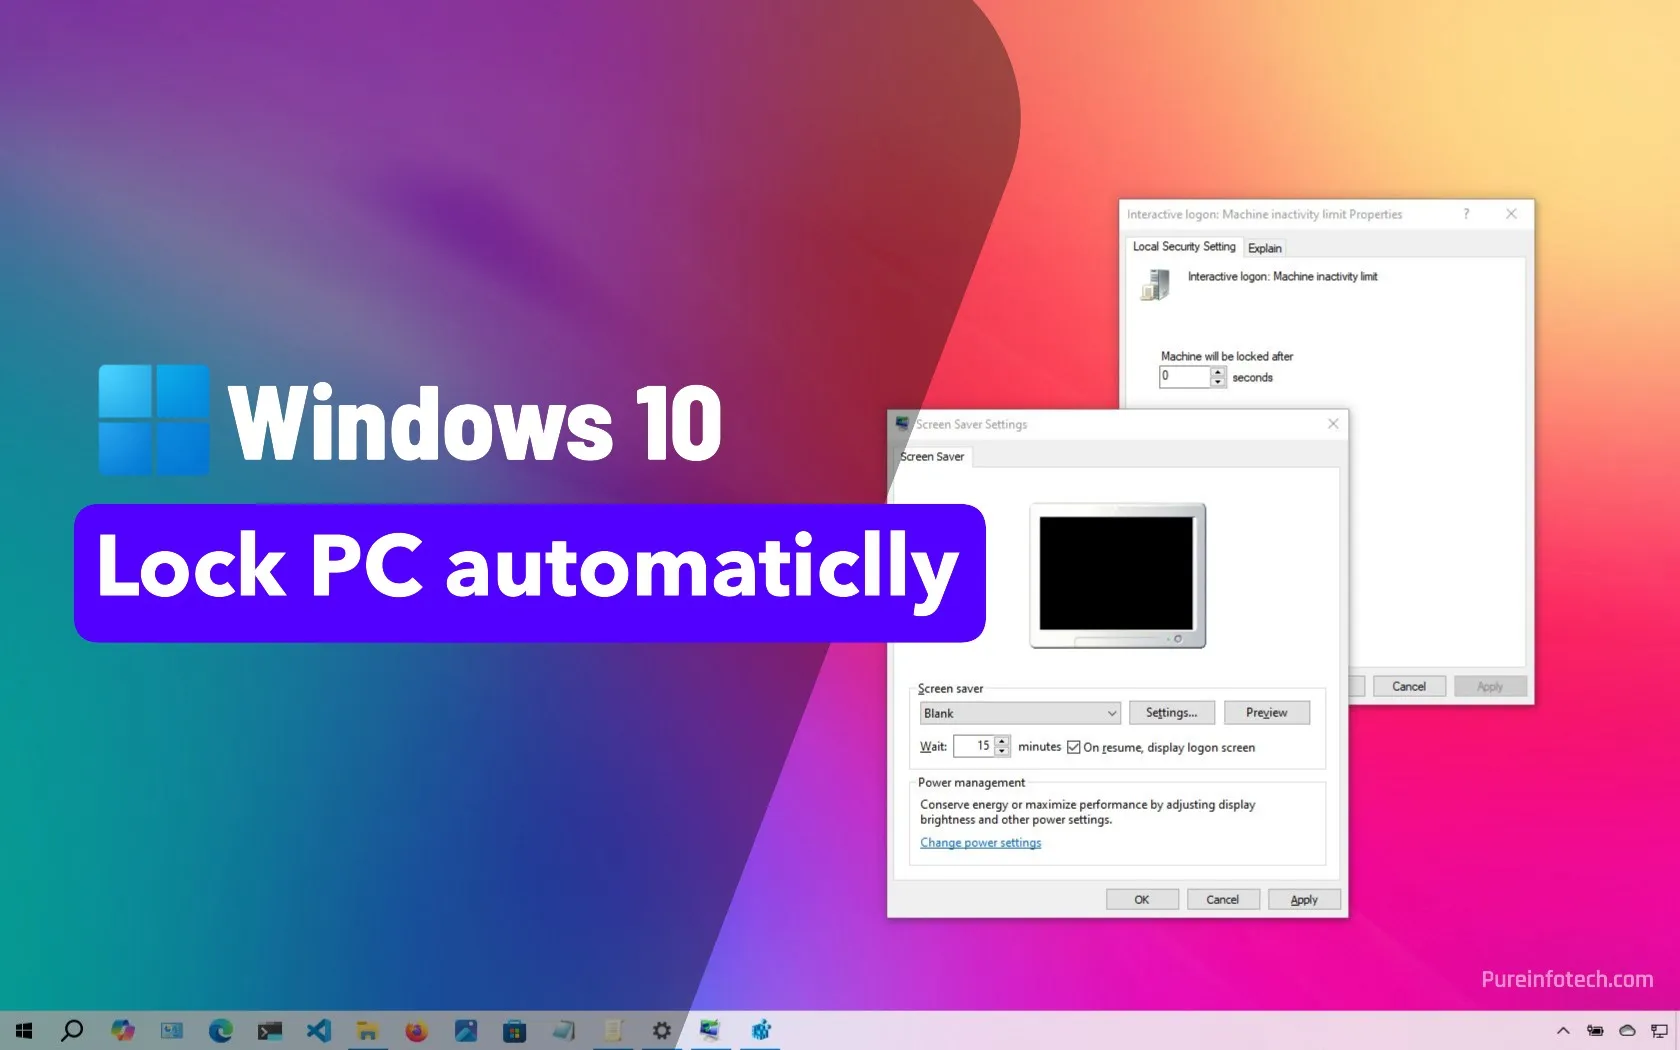Viewport: 1680px width, 1050px height.
Task: Increase Wait minutes with up arrow
Action: pyautogui.click(x=1002, y=741)
